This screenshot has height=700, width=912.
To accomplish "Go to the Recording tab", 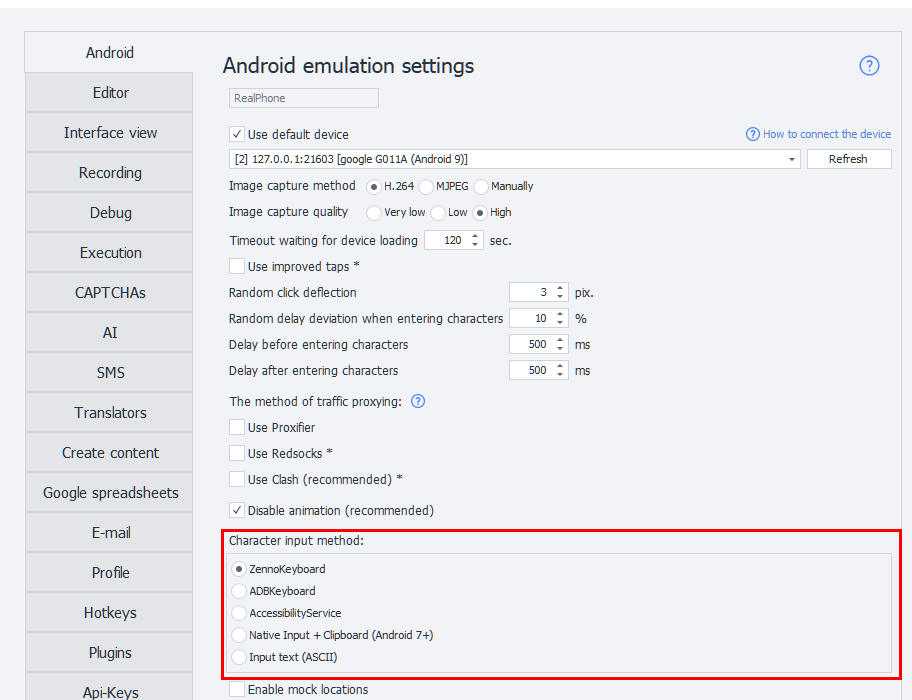I will (x=109, y=173).
